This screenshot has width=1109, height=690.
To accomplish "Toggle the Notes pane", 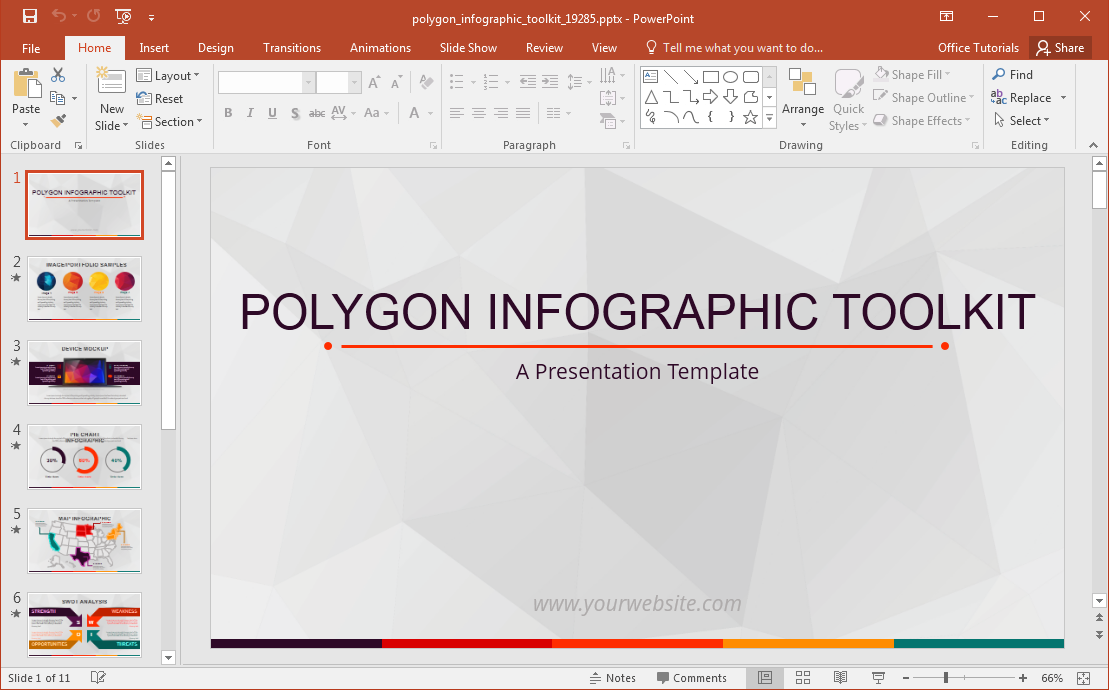I will (612, 678).
